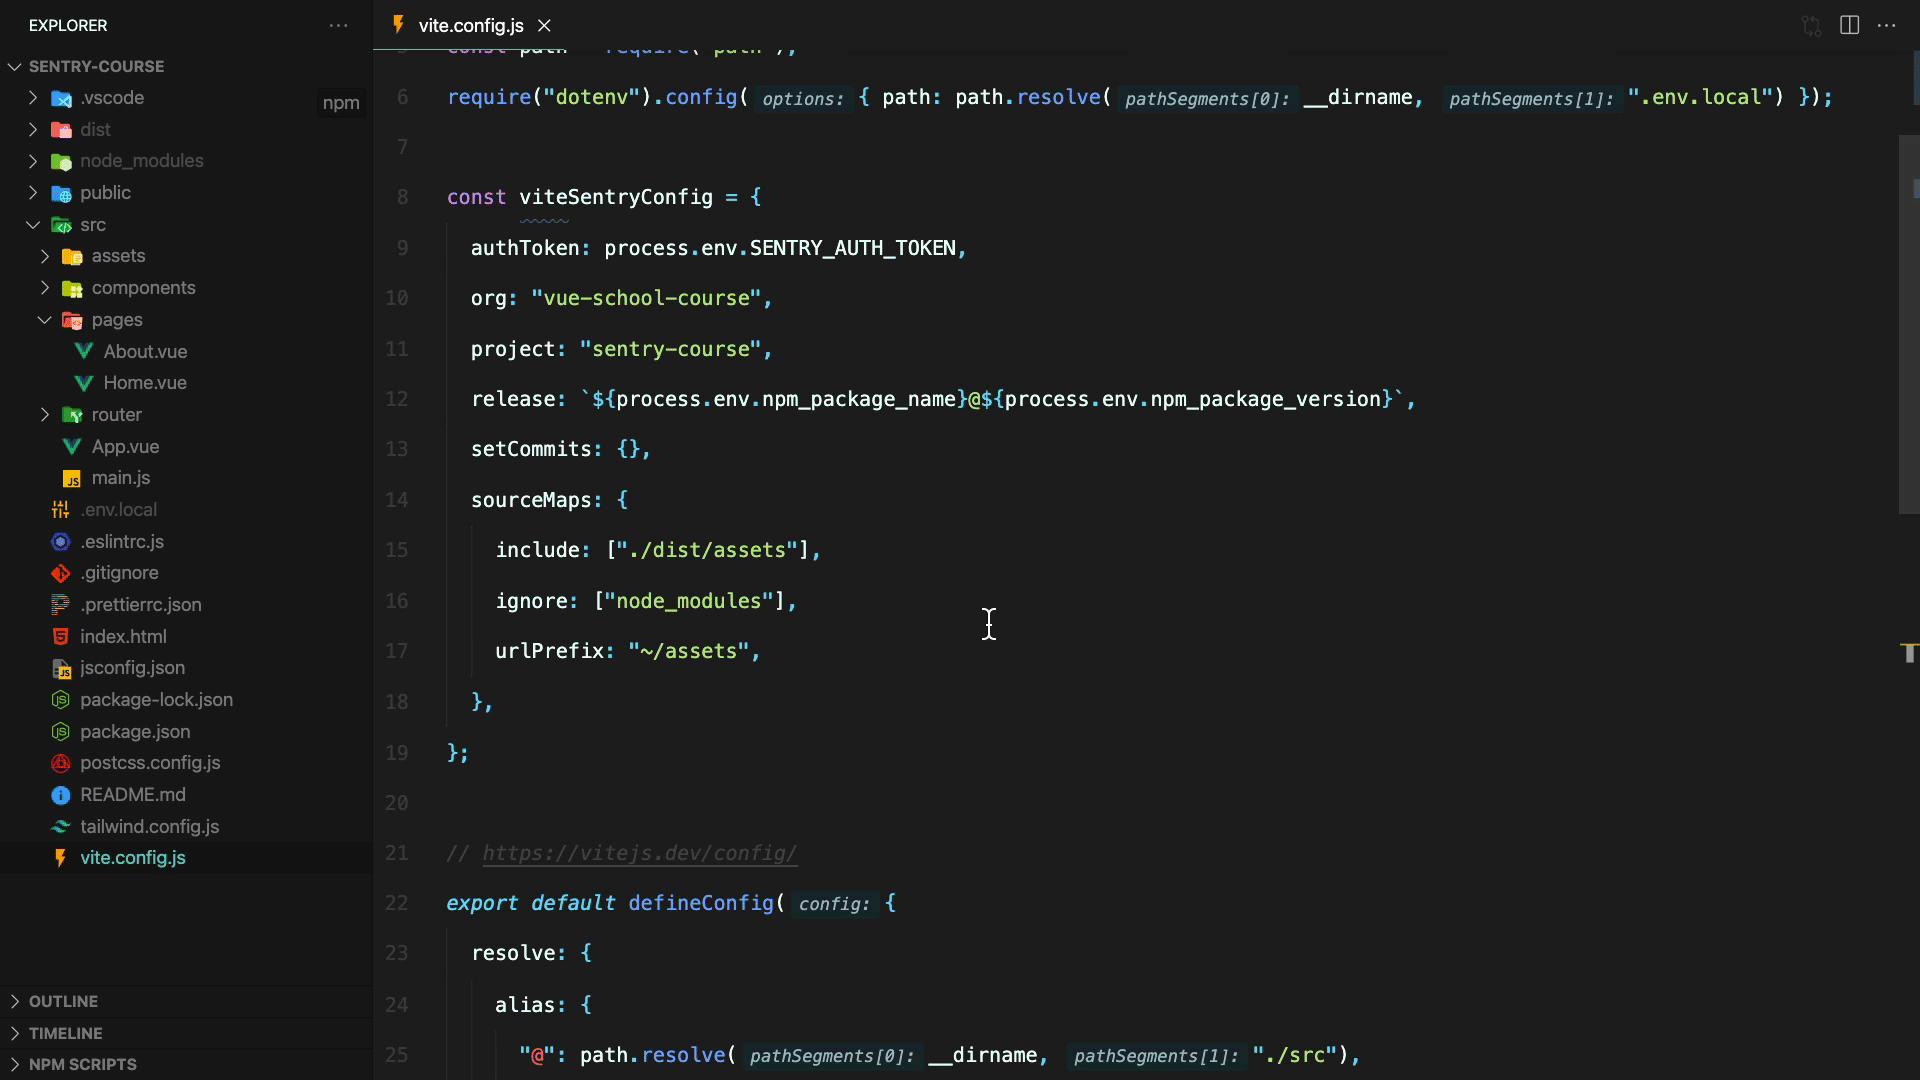Click the public folder icon
This screenshot has width=1920, height=1080.
[x=61, y=193]
